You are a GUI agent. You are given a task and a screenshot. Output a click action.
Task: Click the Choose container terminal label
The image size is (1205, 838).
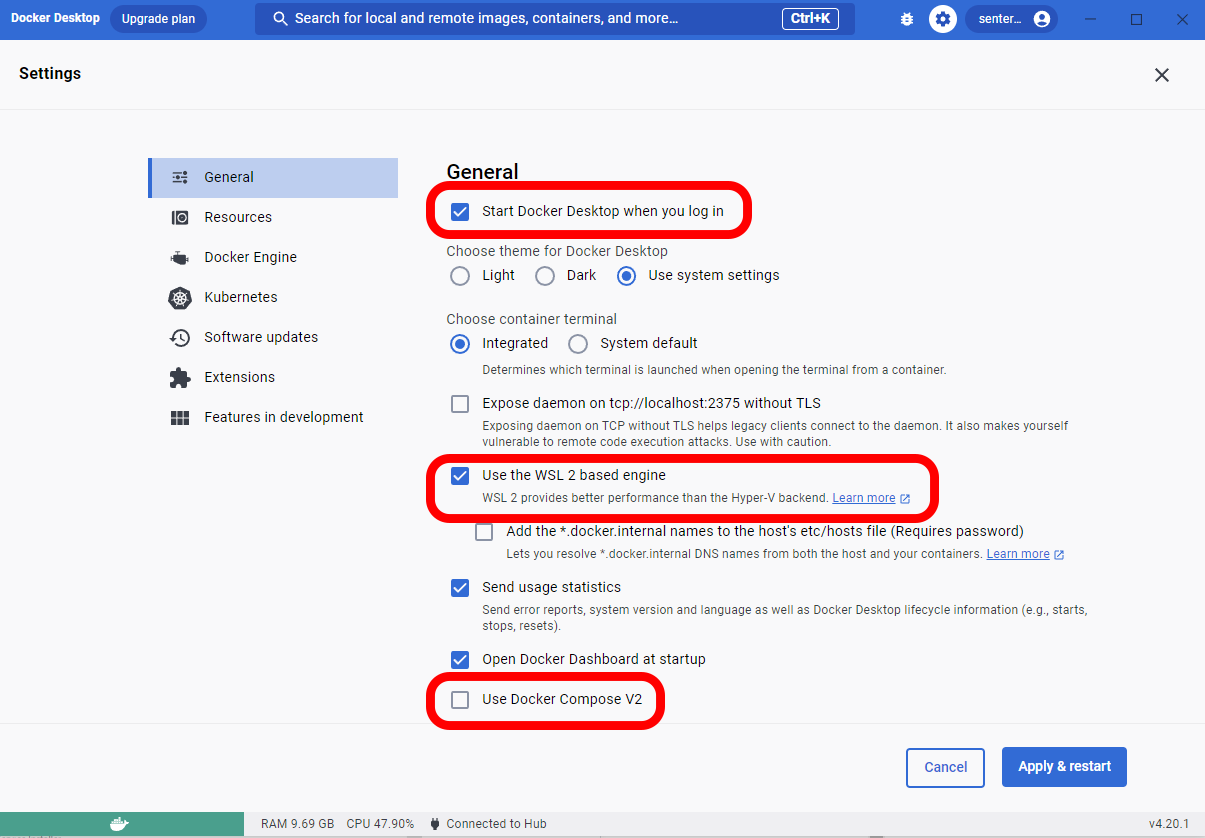coord(532,319)
